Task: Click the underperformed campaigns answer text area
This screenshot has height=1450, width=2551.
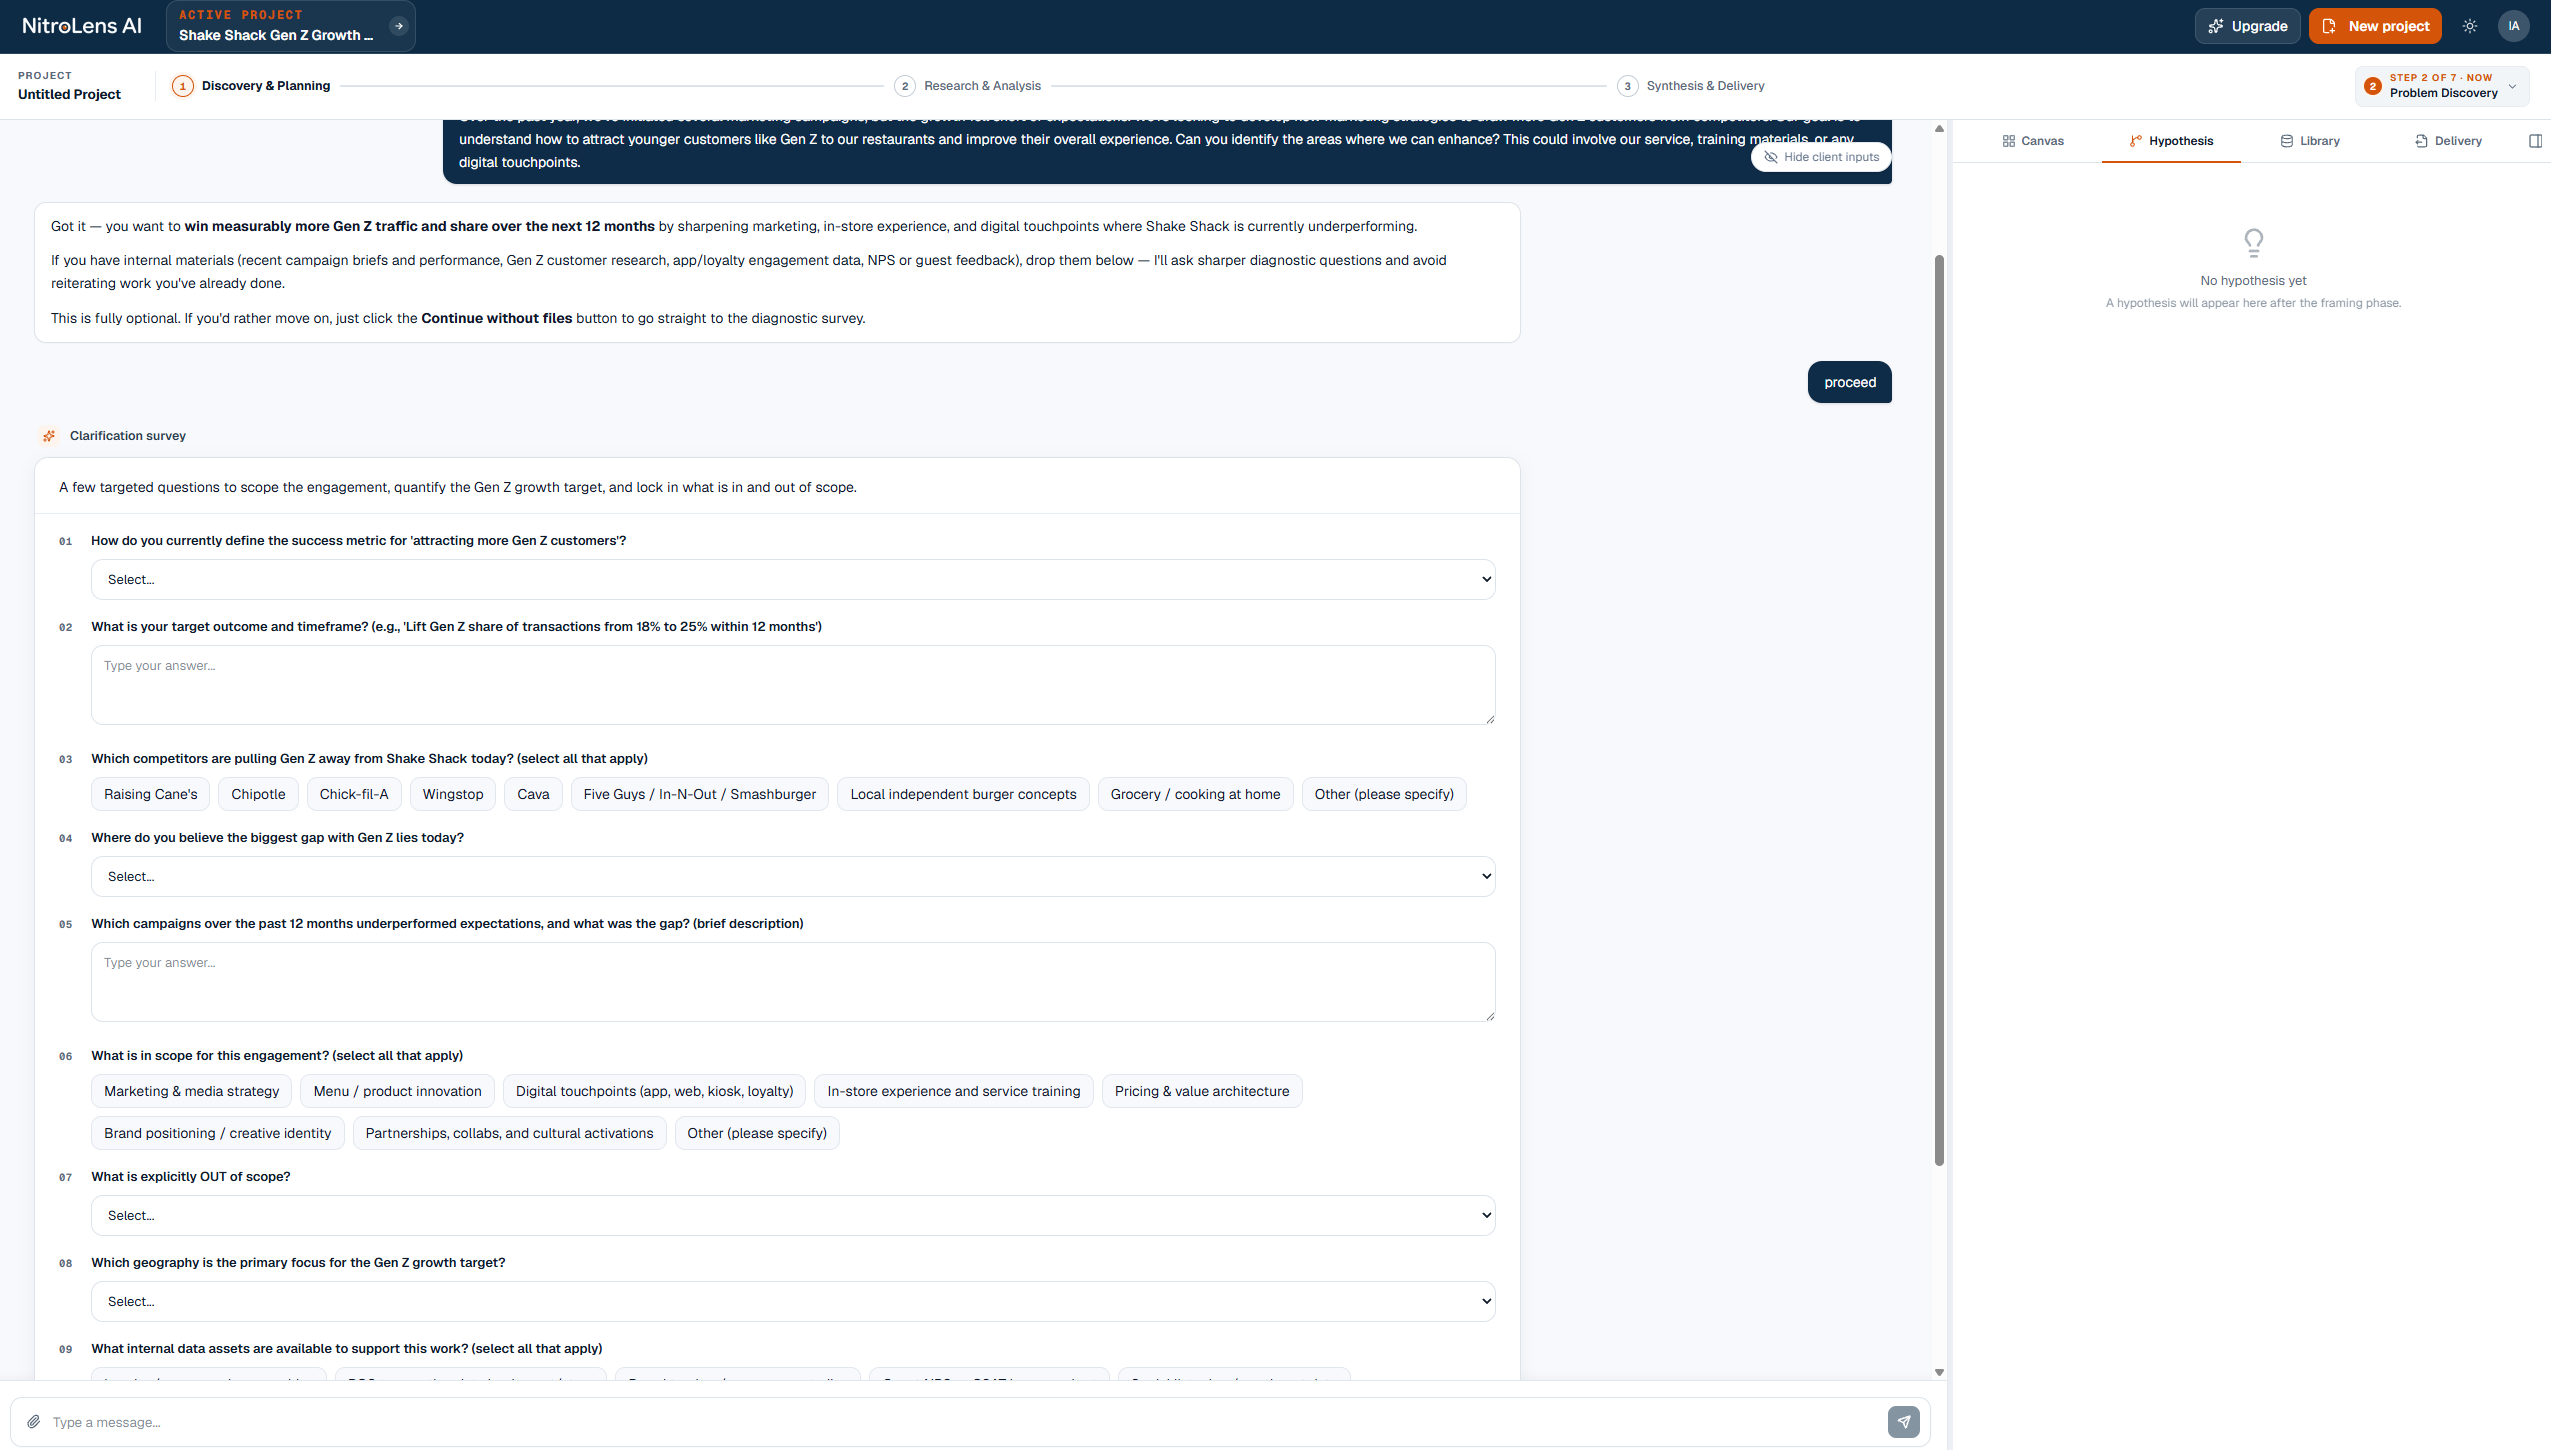Action: click(793, 982)
